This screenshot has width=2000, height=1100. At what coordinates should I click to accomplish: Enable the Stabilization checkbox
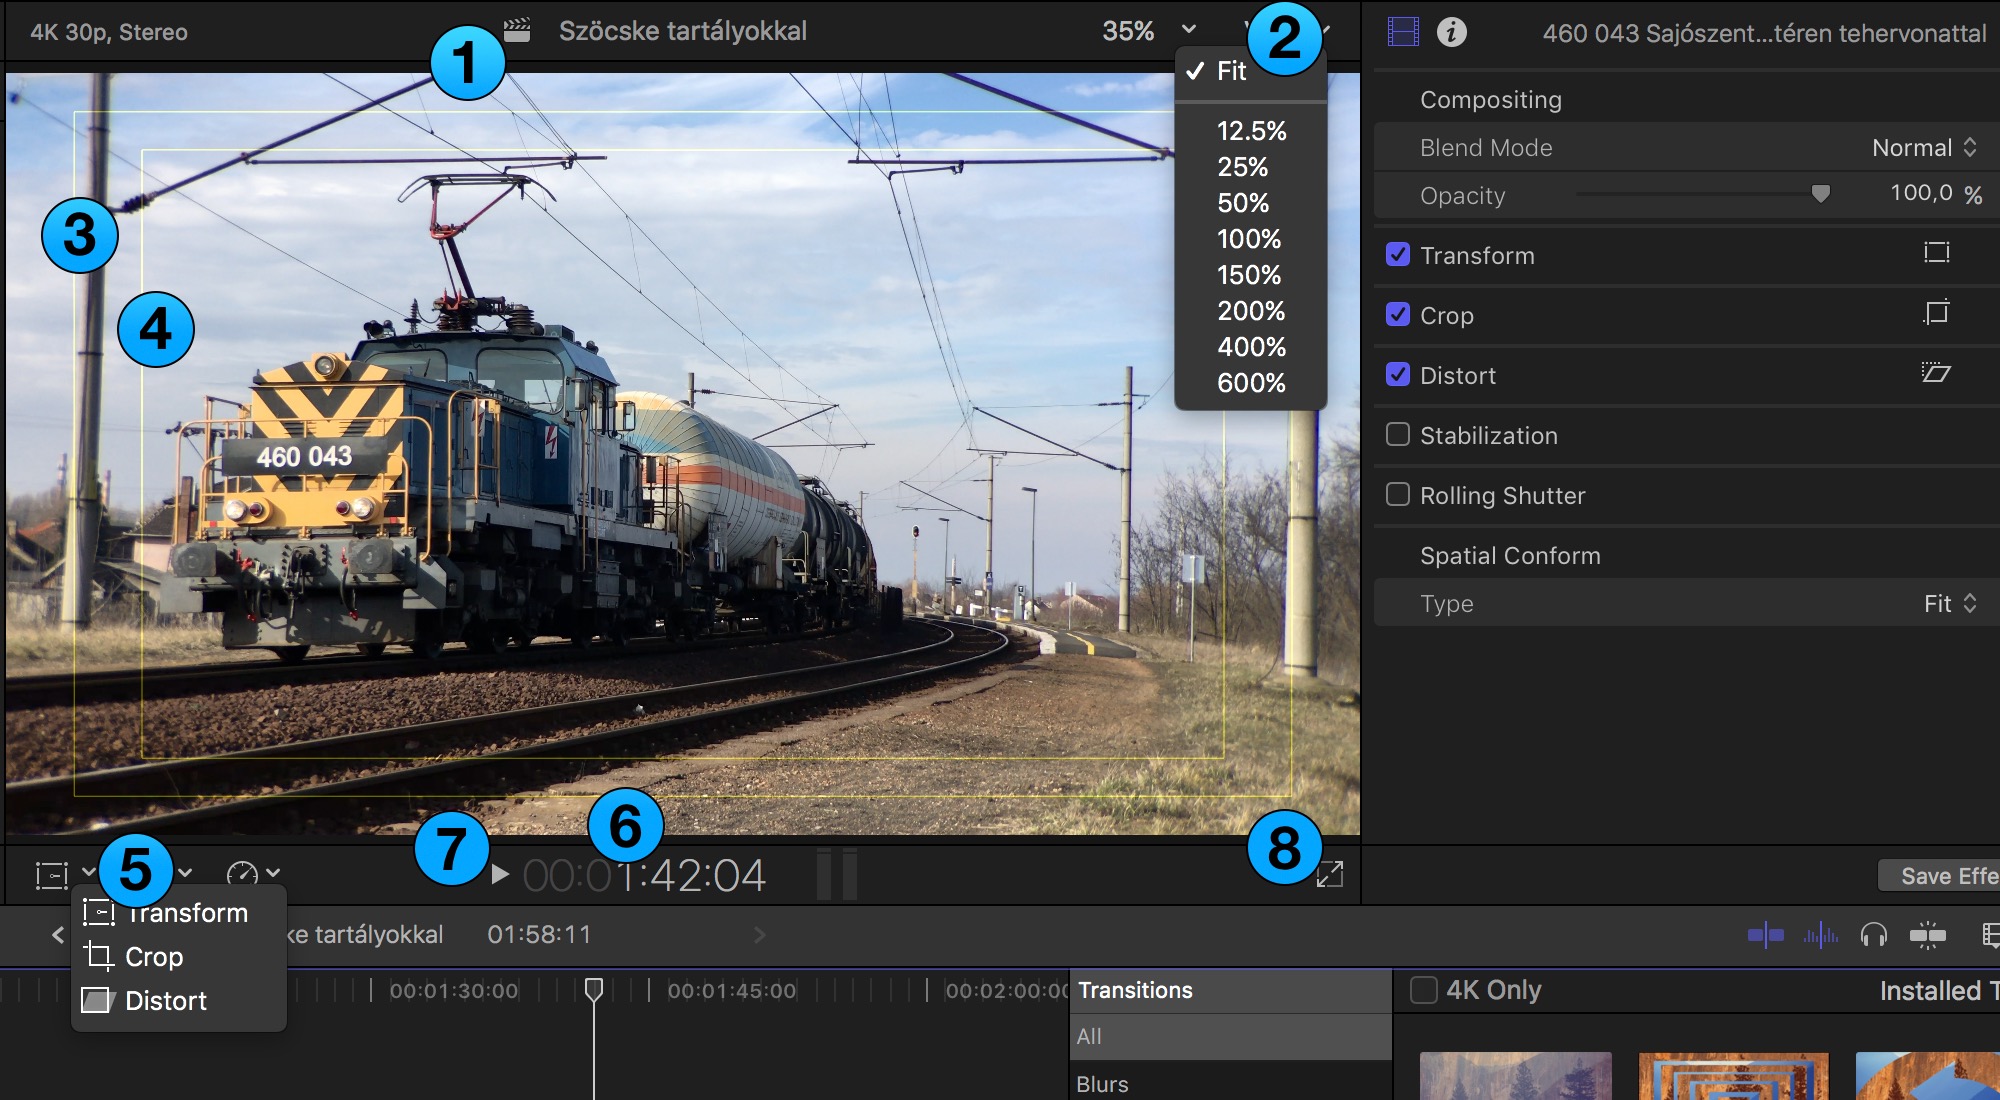(1398, 435)
